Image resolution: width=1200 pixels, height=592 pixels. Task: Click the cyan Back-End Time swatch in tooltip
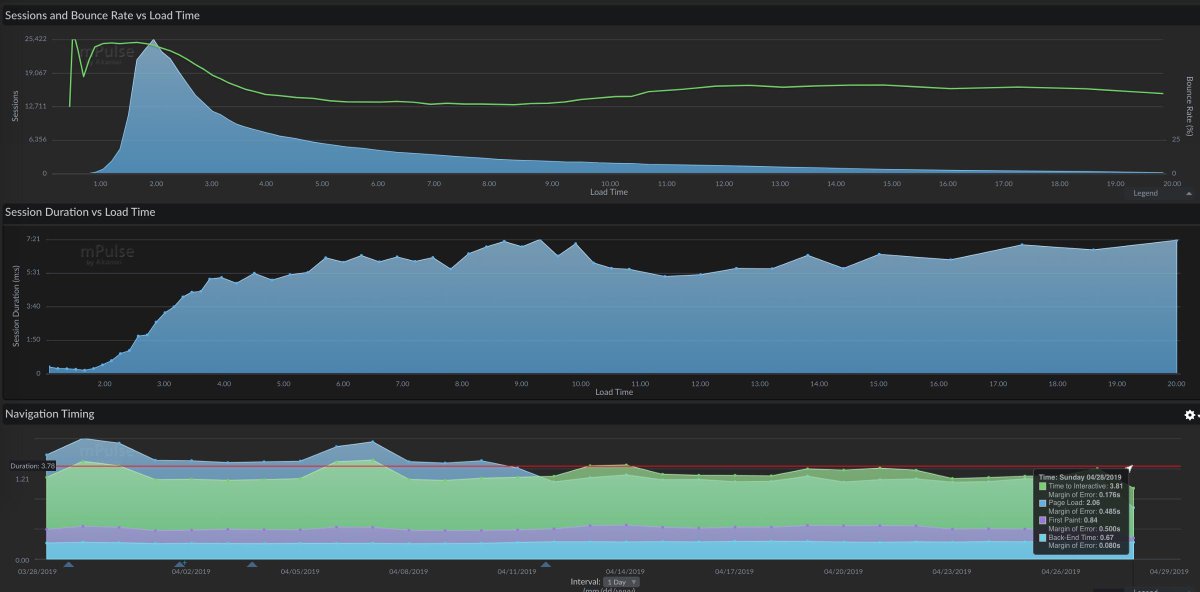[x=1043, y=537]
